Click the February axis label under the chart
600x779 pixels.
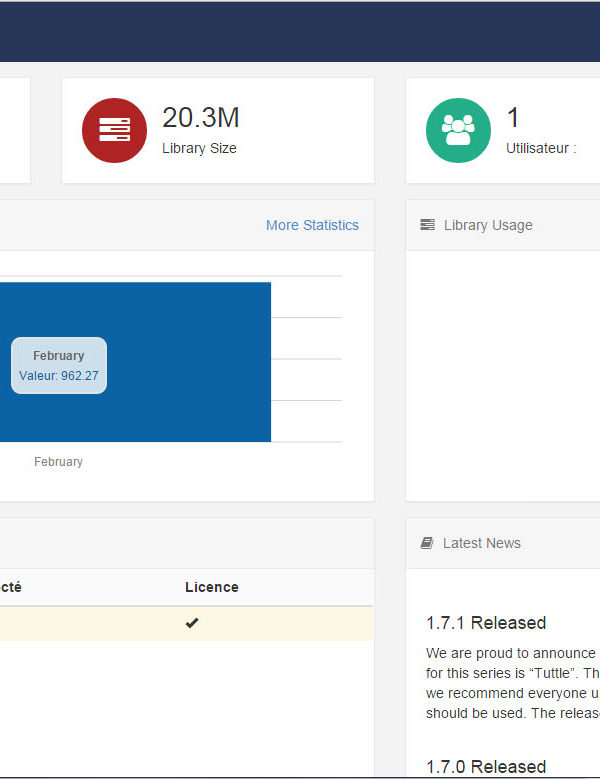[x=58, y=462]
